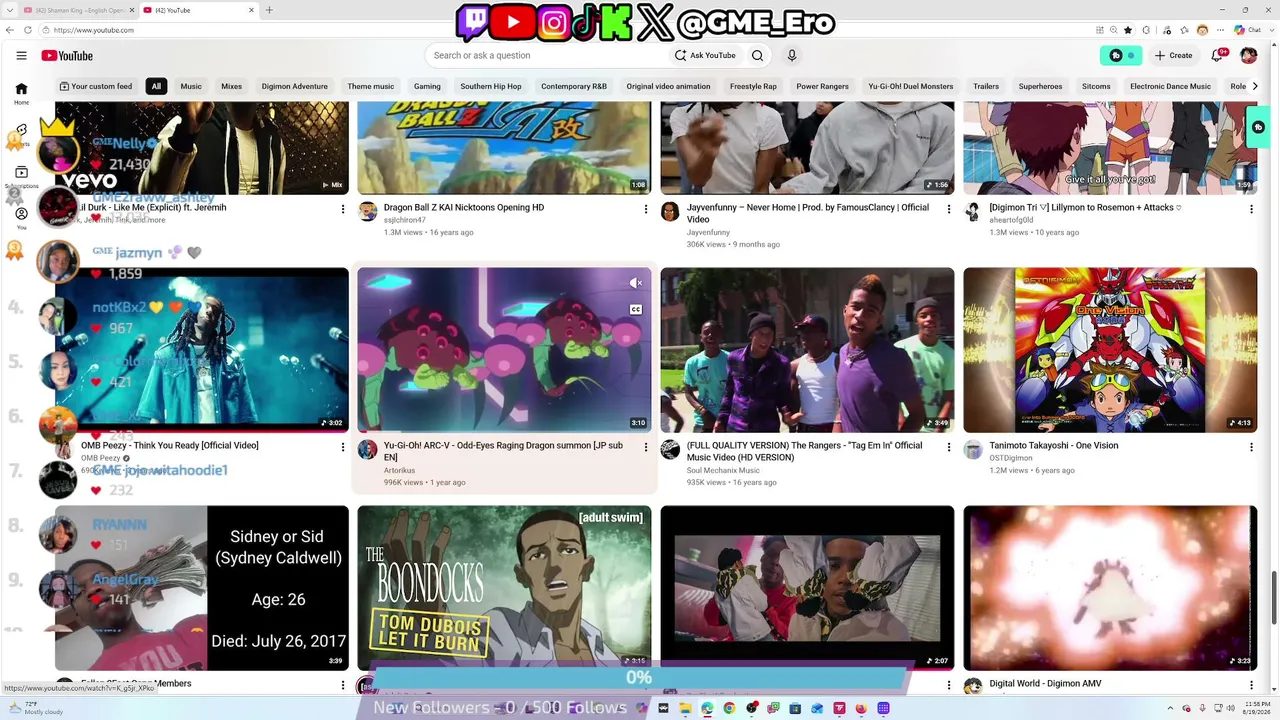Select the Digimon Adventure chip
This screenshot has width=1280, height=720.
tap(295, 86)
